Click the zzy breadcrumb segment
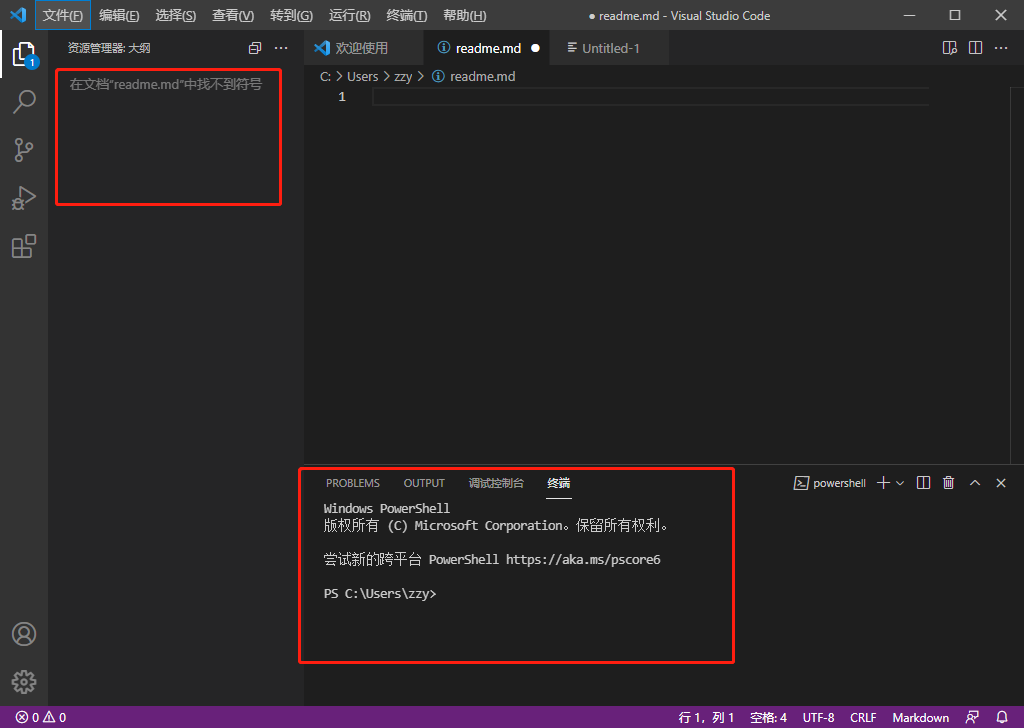Viewport: 1024px width, 728px height. (403, 76)
